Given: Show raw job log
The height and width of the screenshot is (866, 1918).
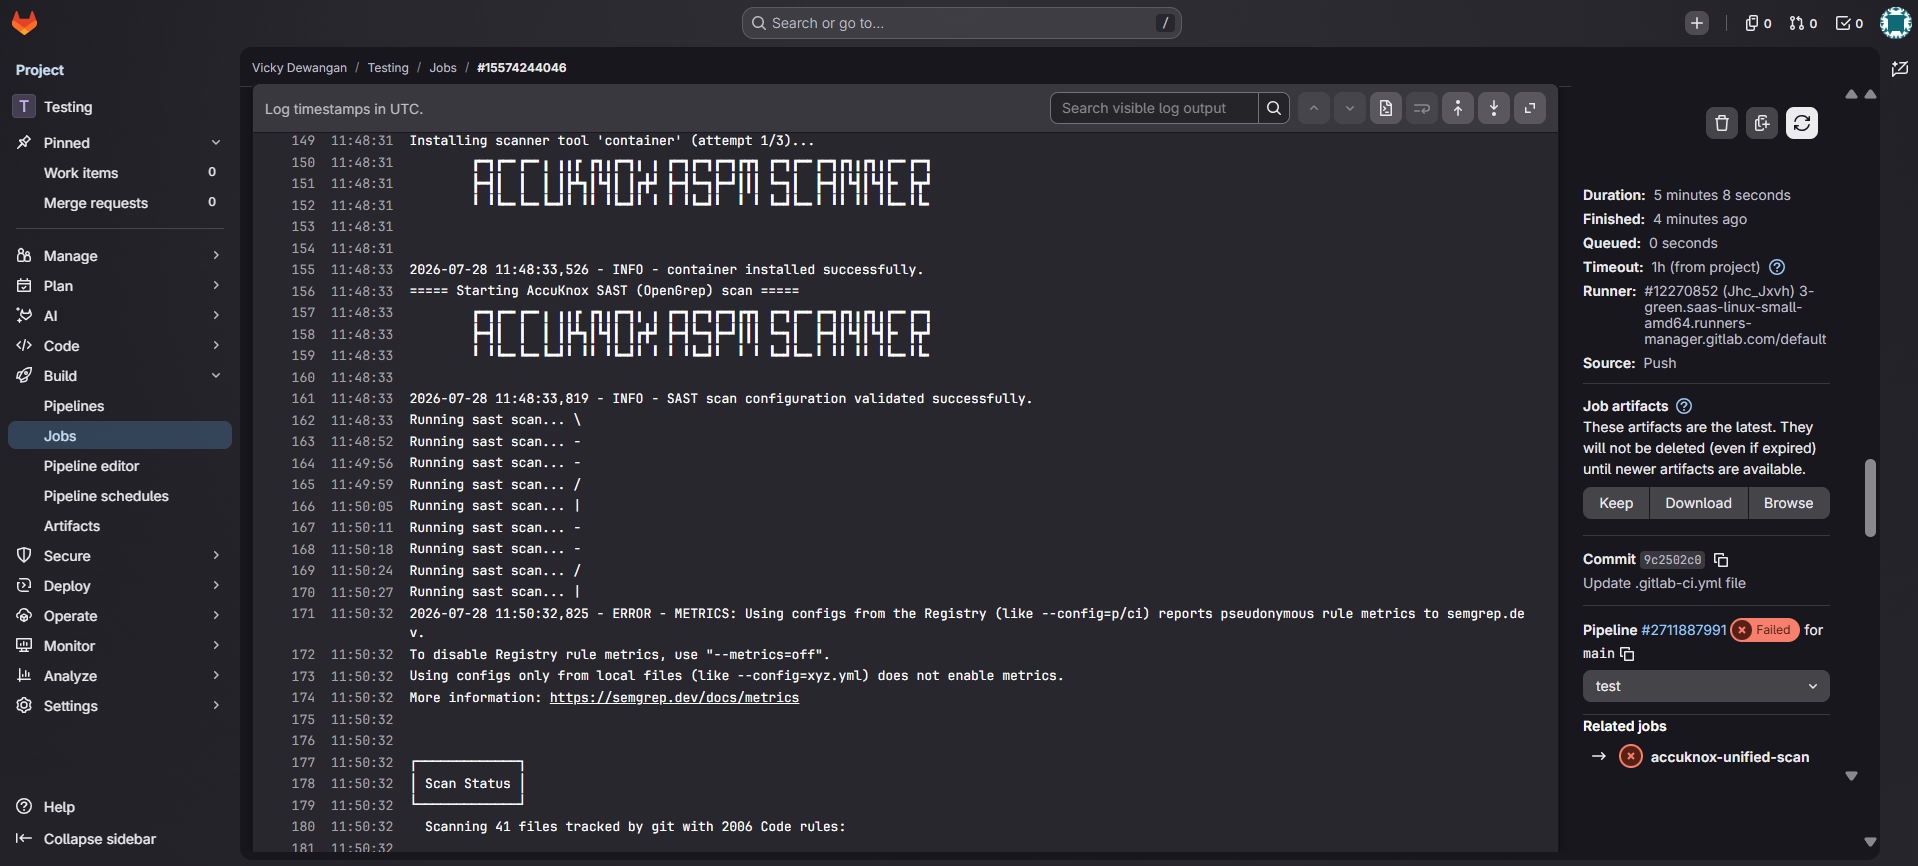Looking at the screenshot, I should pyautogui.click(x=1386, y=108).
